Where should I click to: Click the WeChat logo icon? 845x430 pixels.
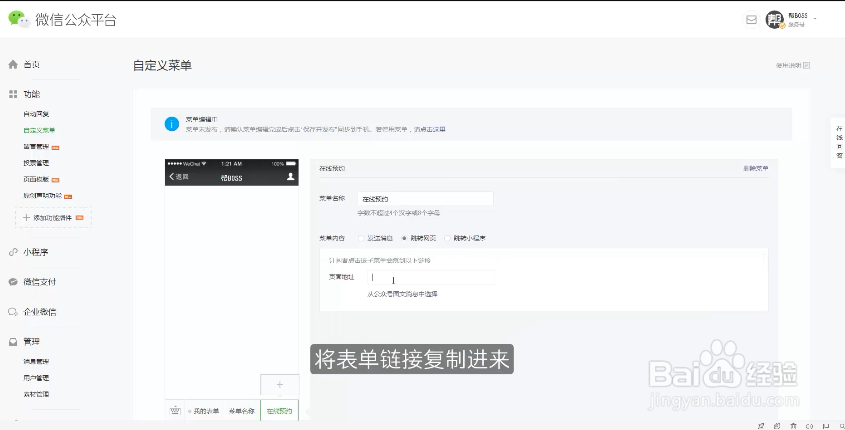coord(19,19)
